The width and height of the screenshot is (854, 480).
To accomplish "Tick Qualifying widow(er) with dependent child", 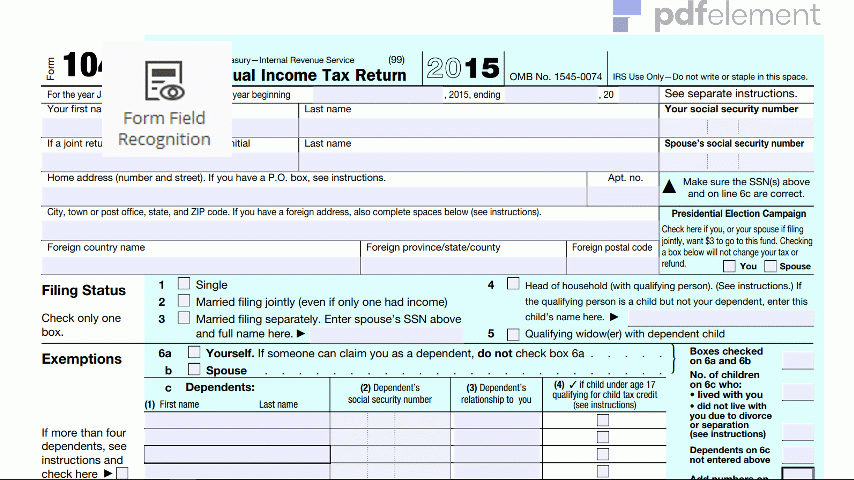I will [x=513, y=334].
